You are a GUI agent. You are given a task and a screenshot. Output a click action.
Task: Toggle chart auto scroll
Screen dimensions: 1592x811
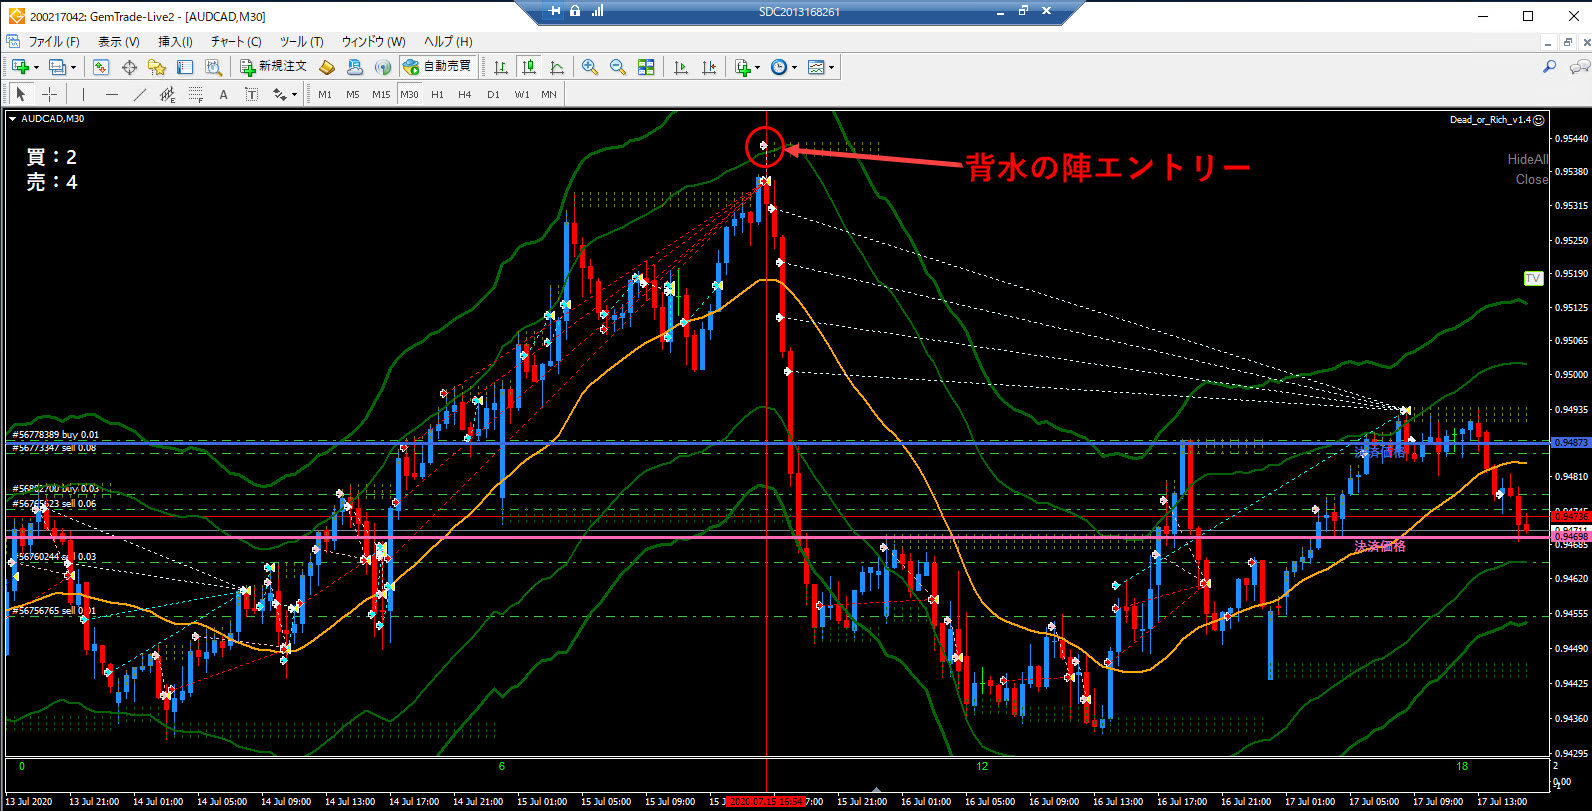[681, 67]
